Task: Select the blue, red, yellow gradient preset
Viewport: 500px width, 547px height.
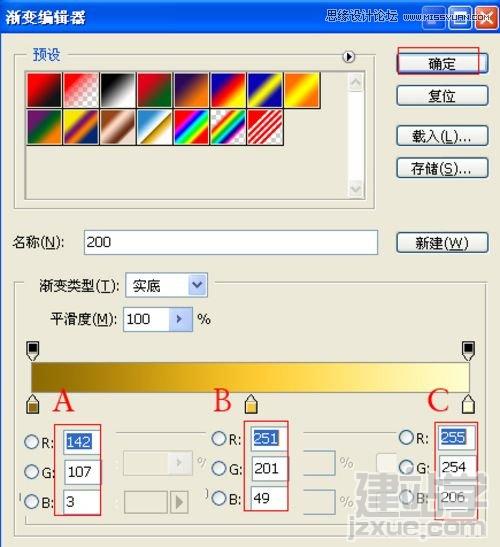Action: coord(228,90)
